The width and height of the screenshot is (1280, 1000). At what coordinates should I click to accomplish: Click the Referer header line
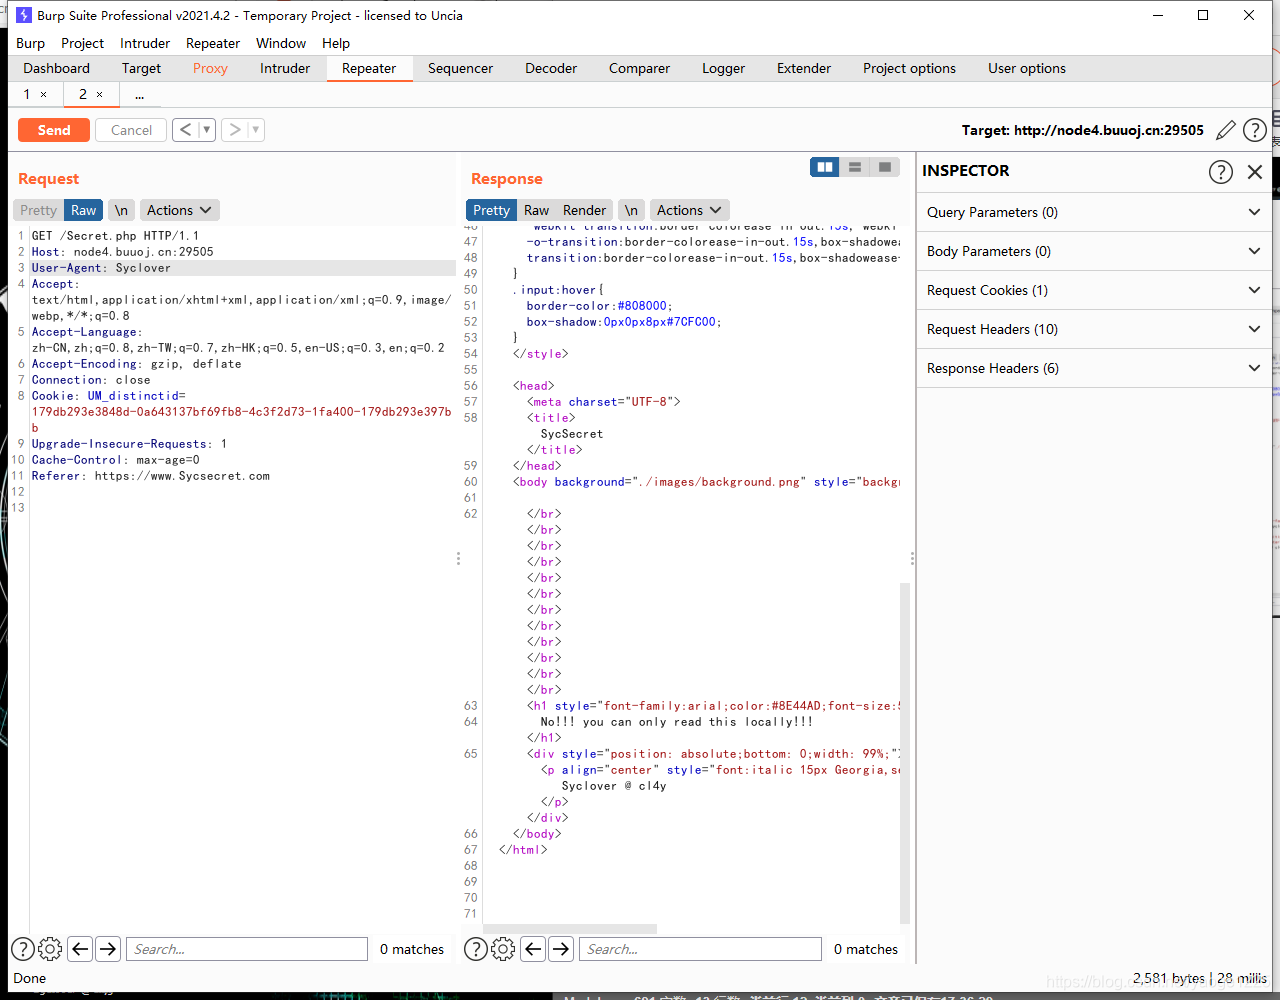[150, 476]
